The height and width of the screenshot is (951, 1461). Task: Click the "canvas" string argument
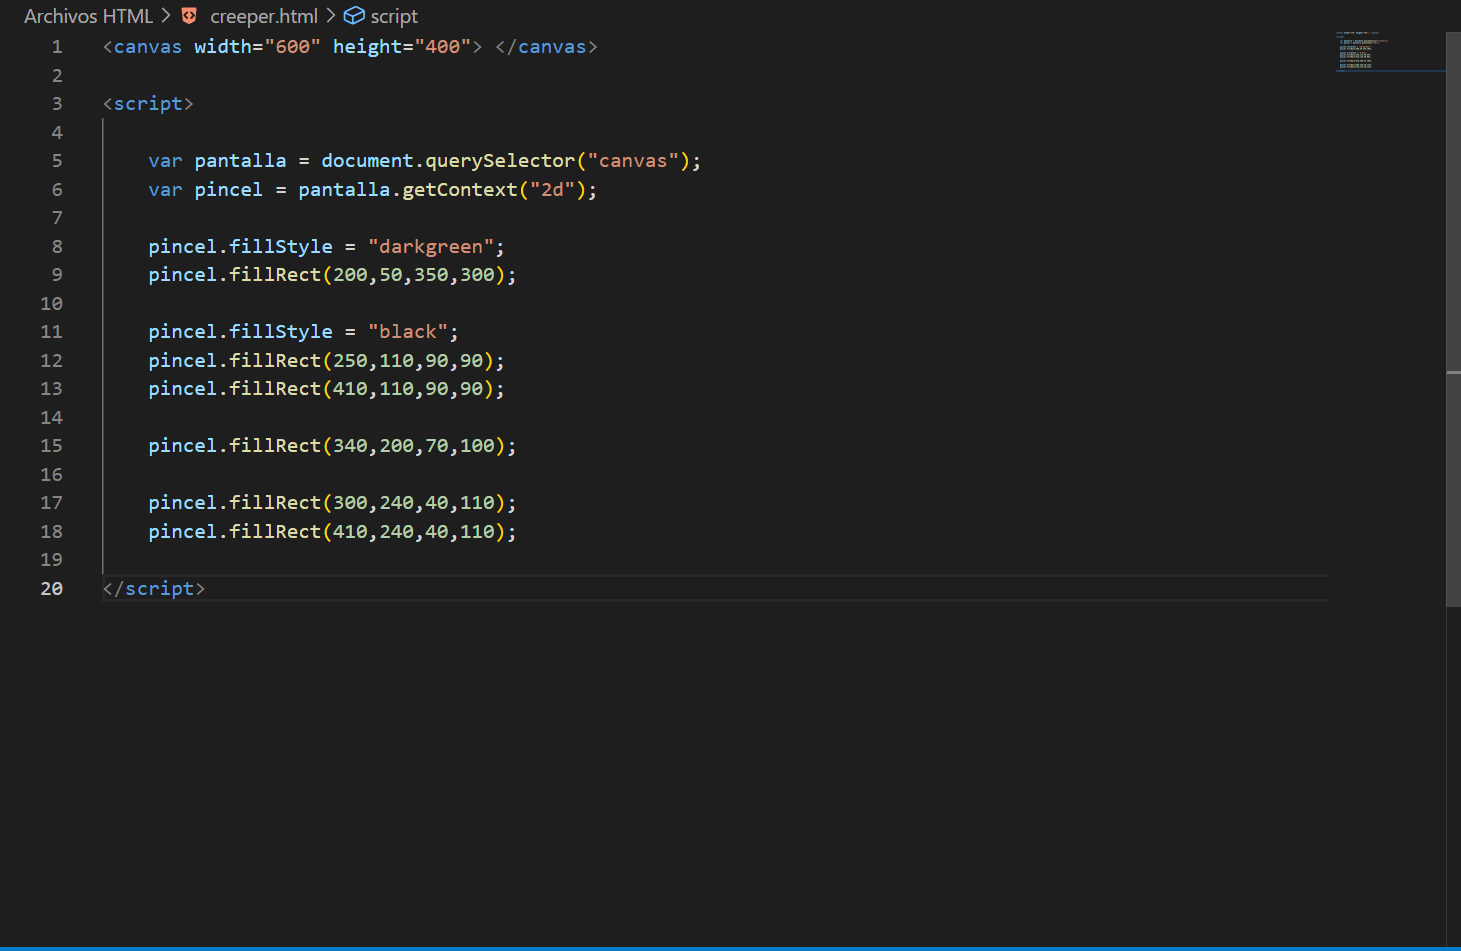(x=634, y=161)
